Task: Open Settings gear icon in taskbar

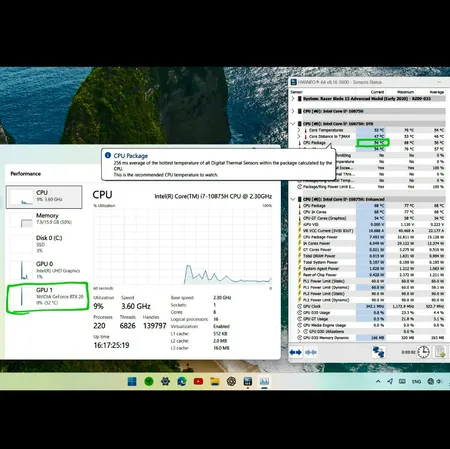Action: 165,381
